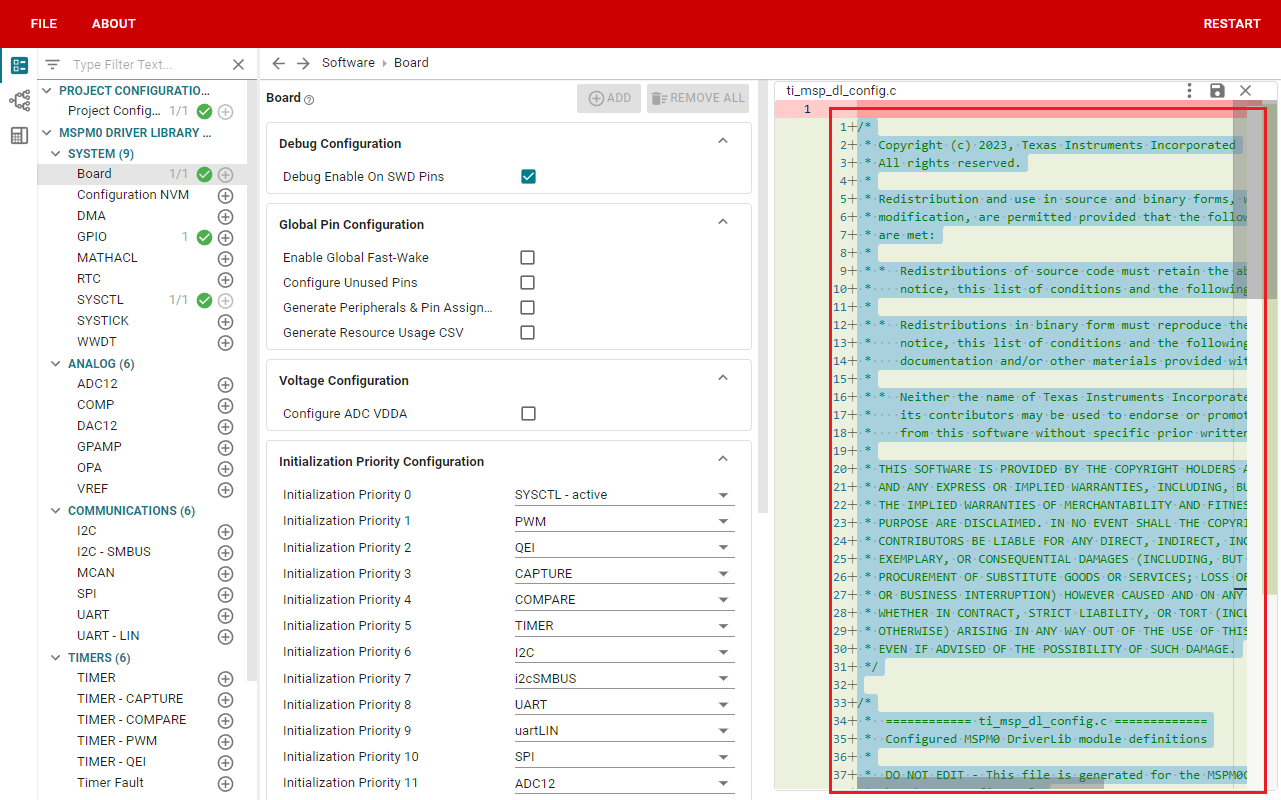
Task: Click the Board settings panel scrollbar
Action: [x=763, y=295]
